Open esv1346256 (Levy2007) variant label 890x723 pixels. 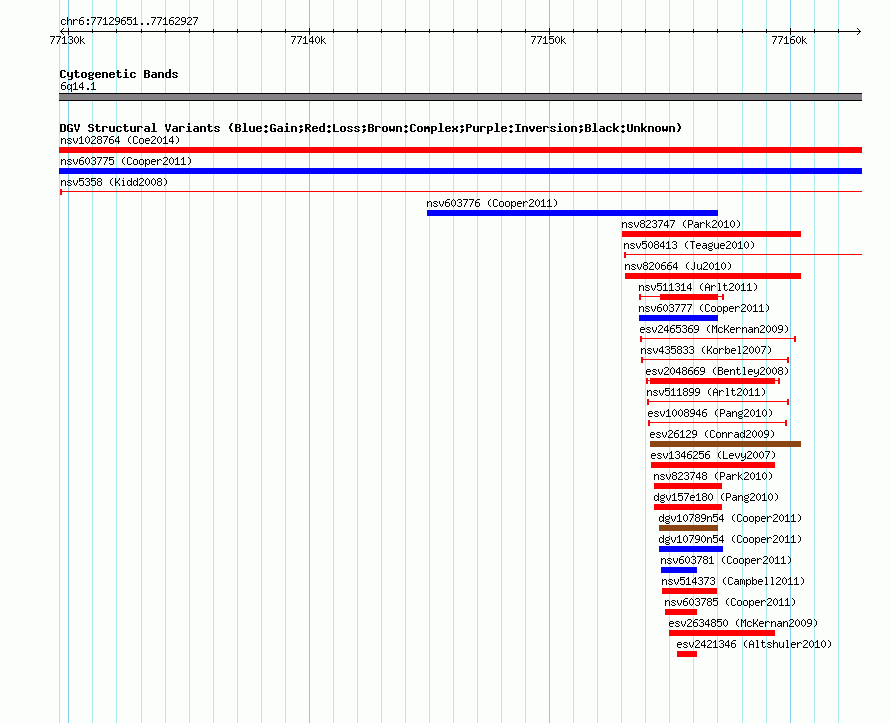click(x=713, y=455)
